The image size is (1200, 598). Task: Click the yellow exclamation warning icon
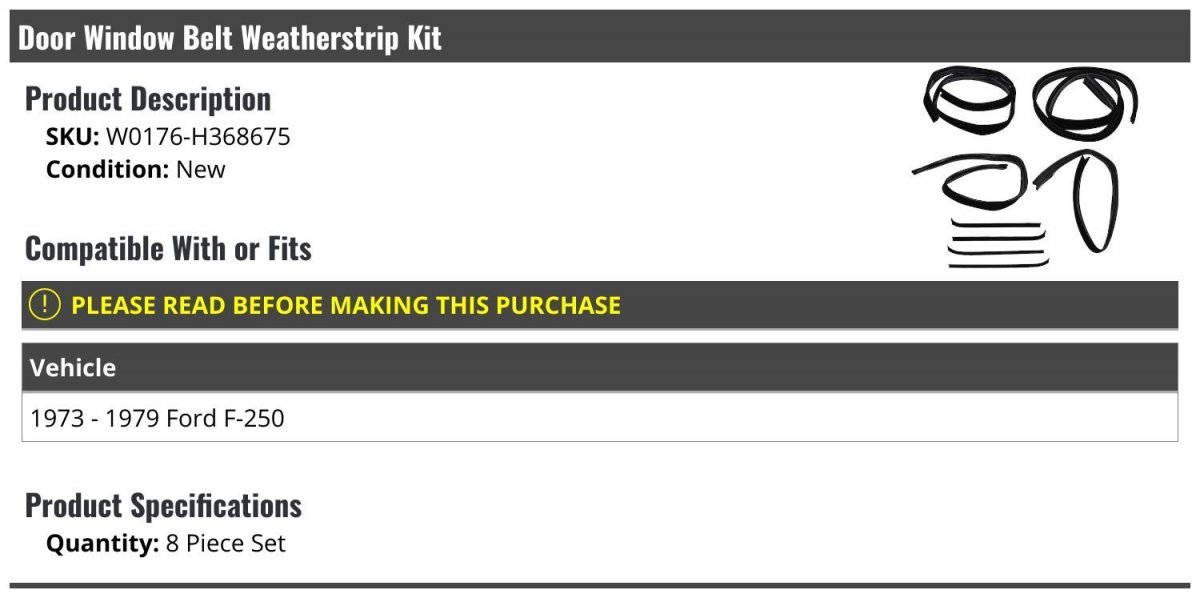pos(45,305)
